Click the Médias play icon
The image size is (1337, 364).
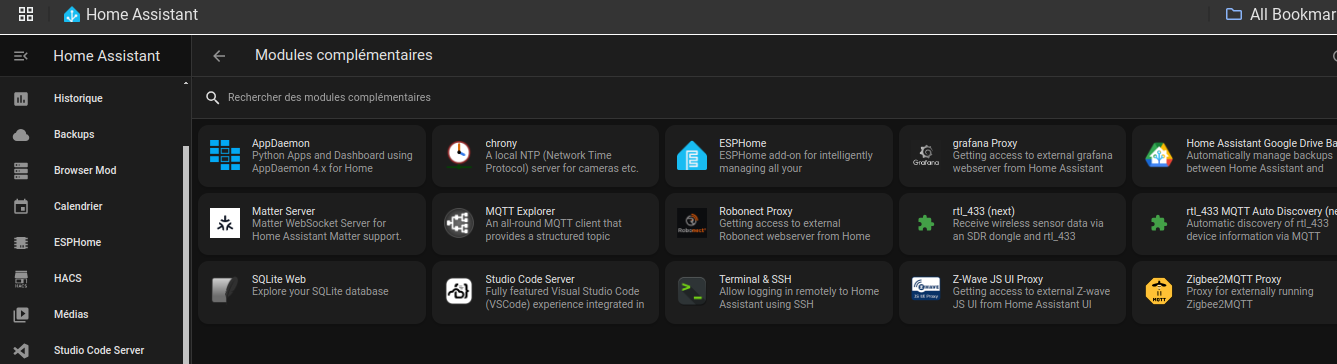click(21, 315)
